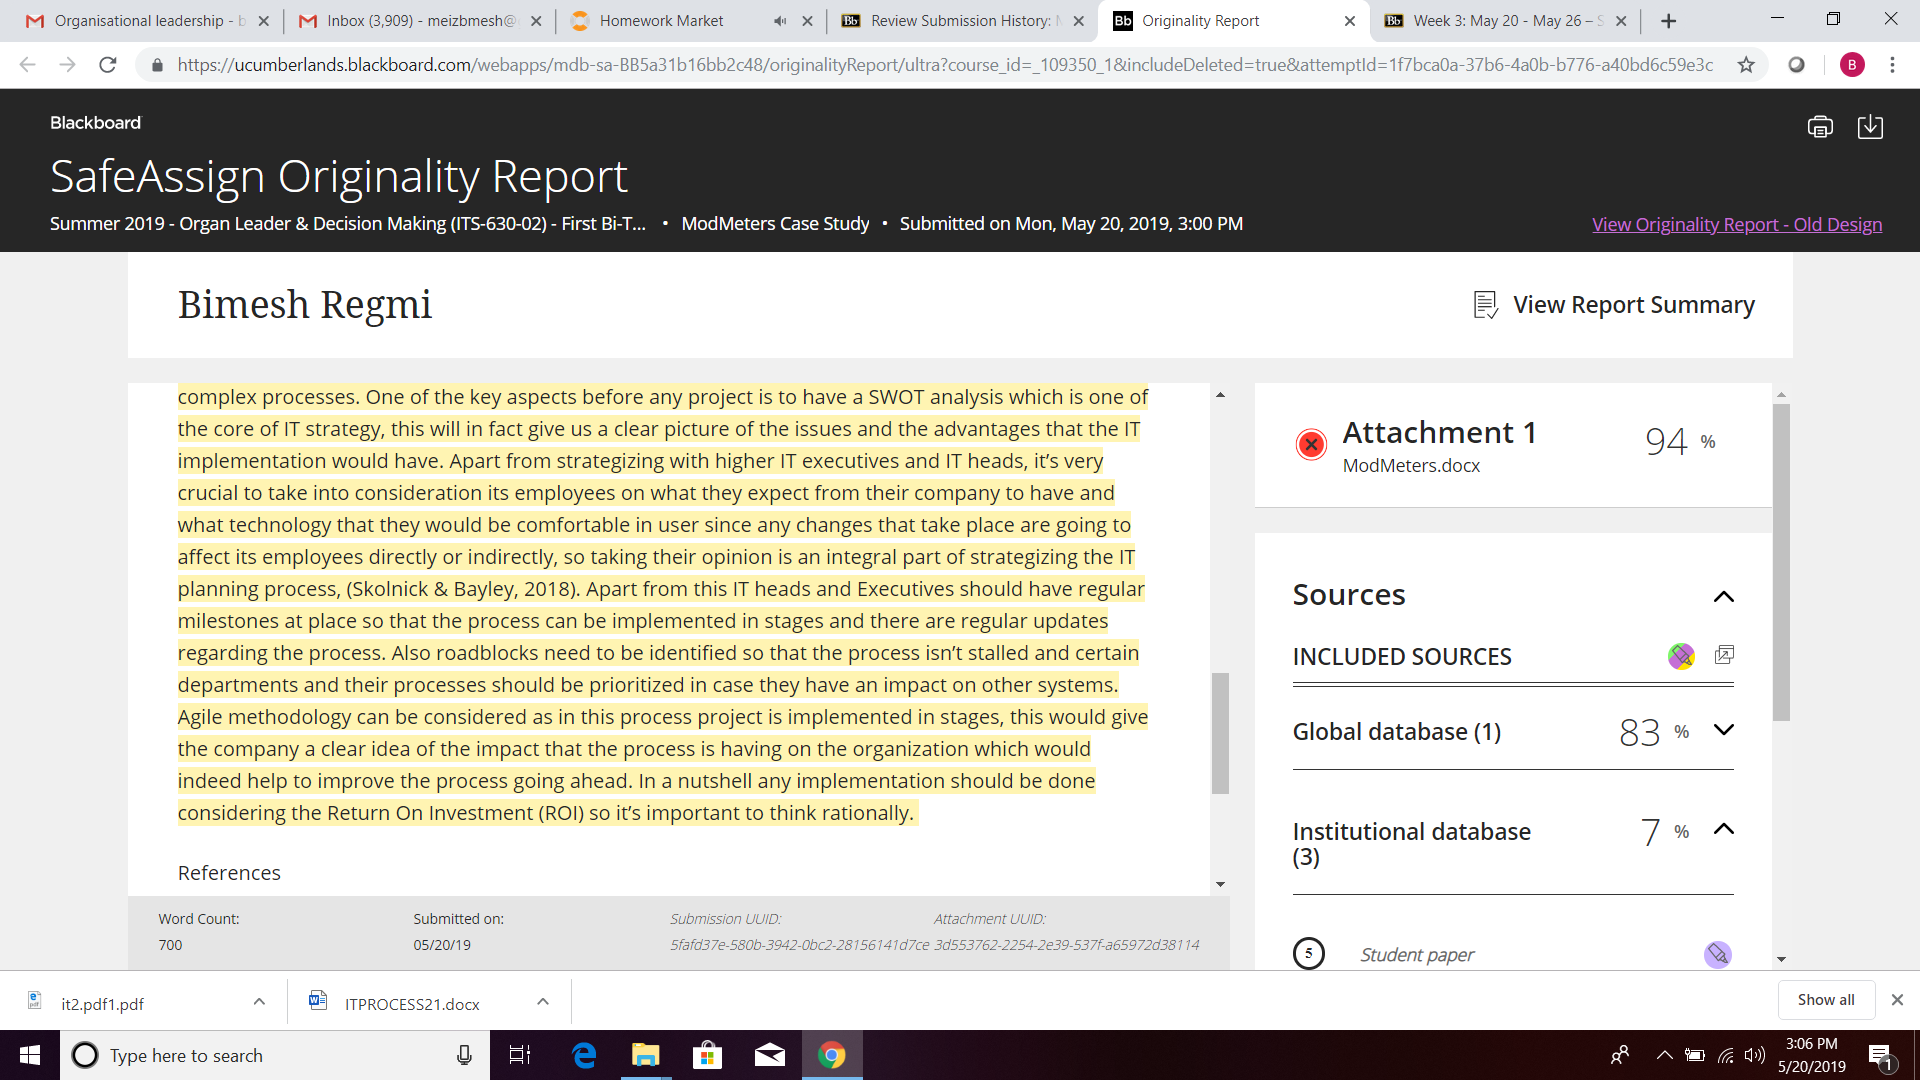Collapse Institutional database sources

(x=1723, y=829)
